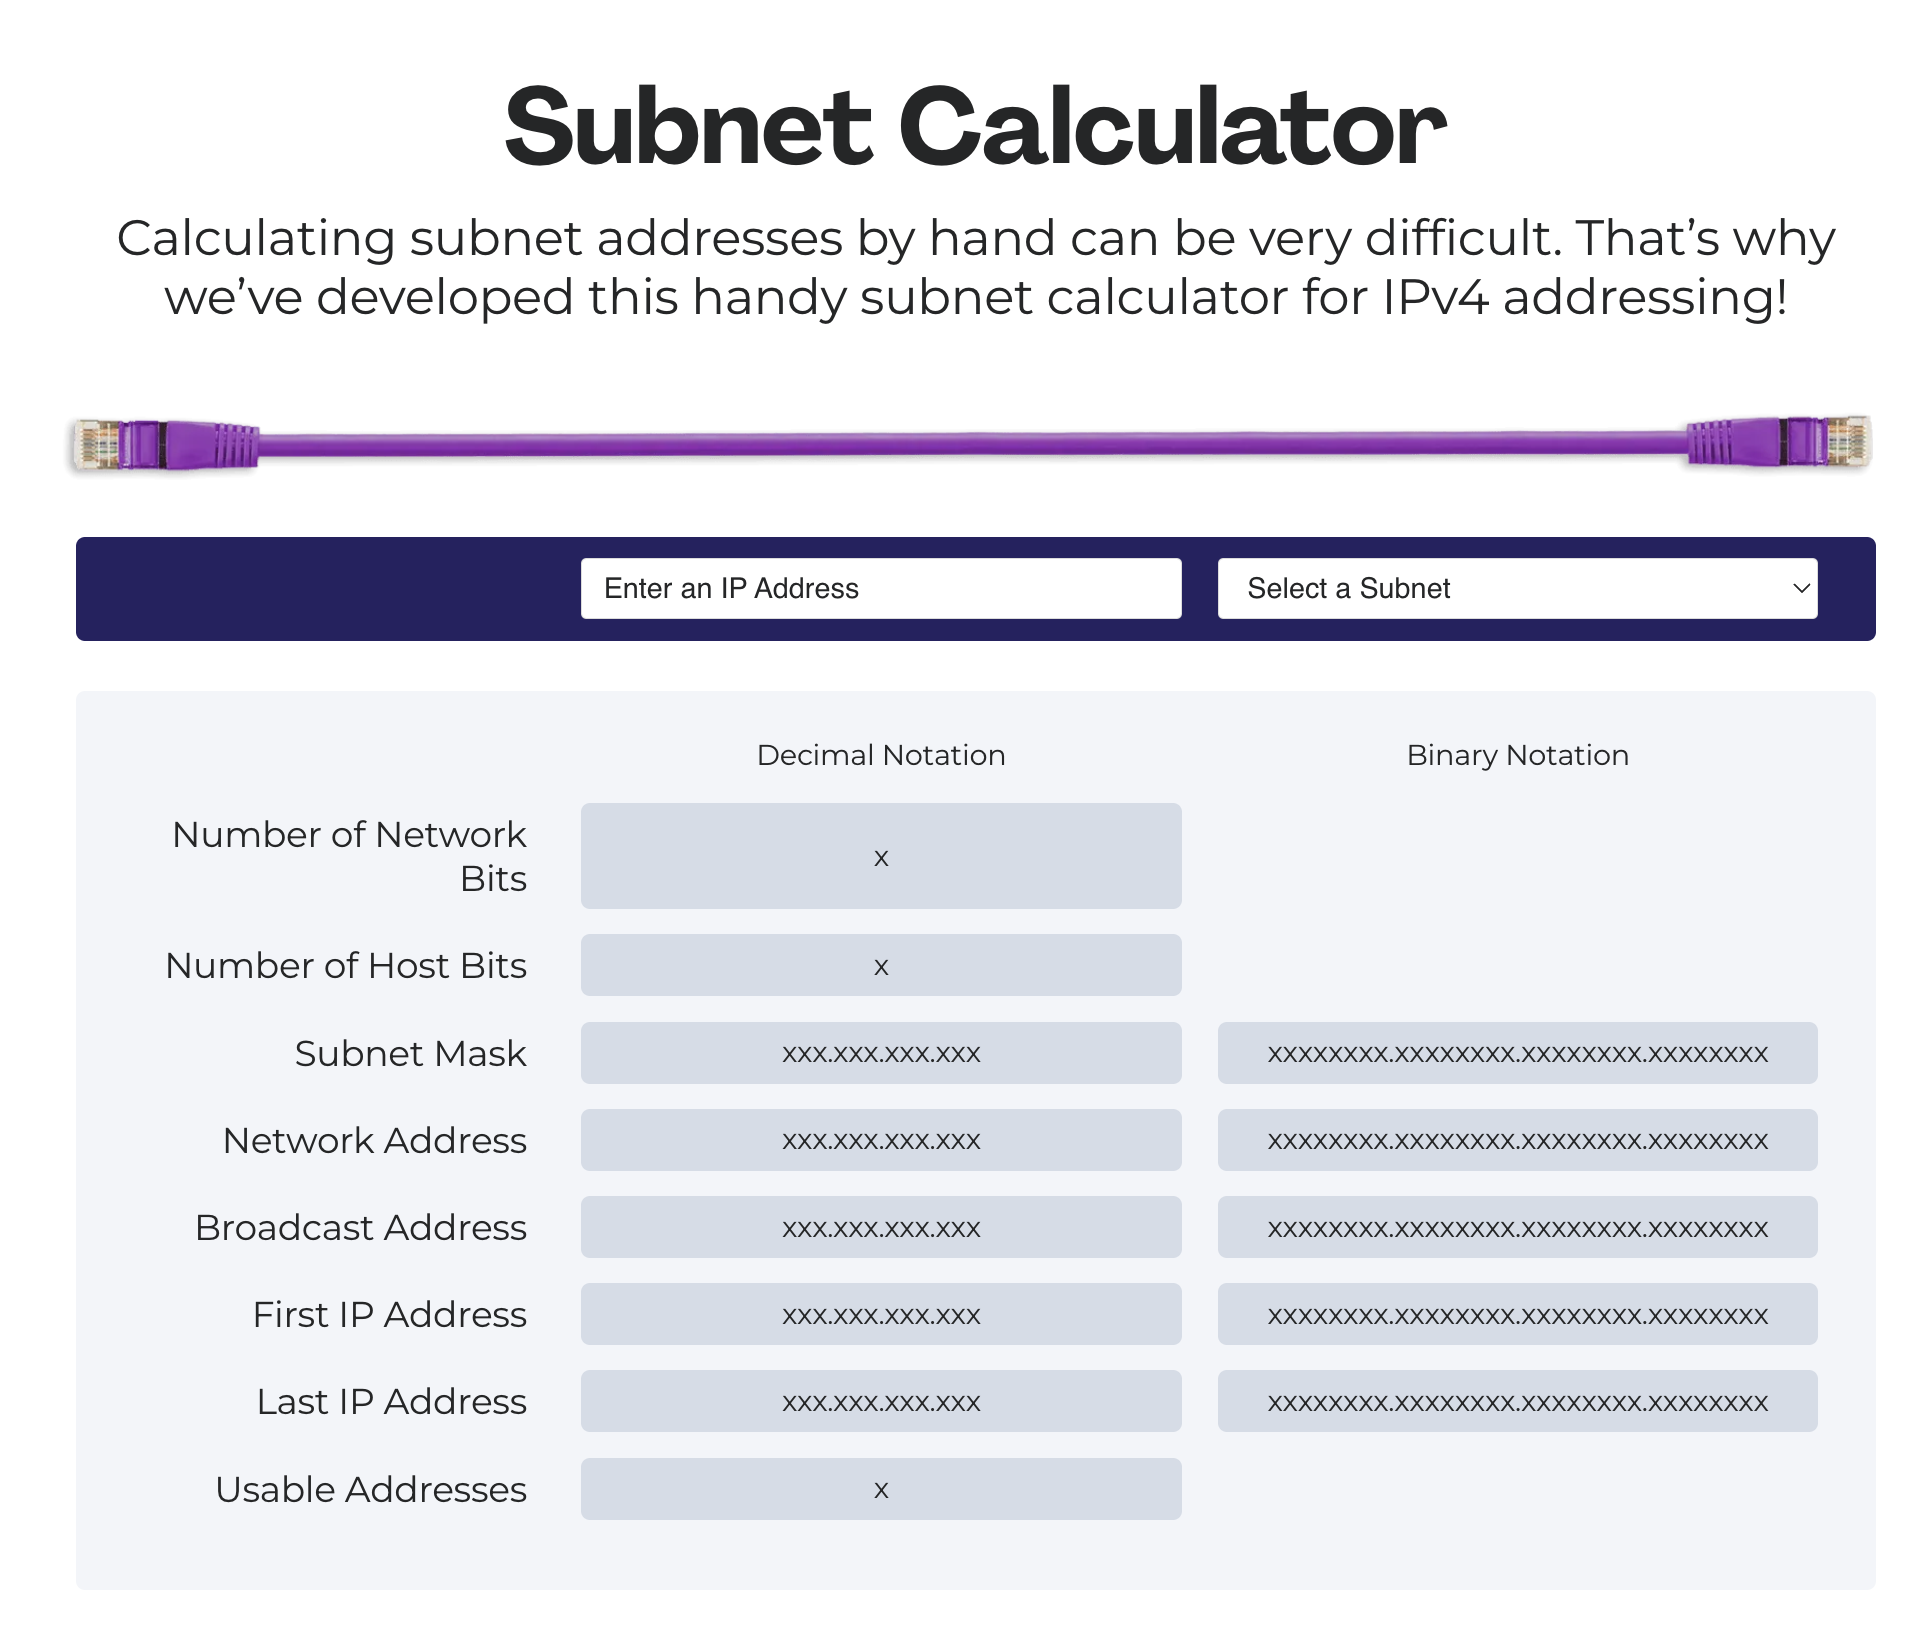Select the Subnet Mask decimal notation field
Screen dimensions: 1918x1652
880,1053
